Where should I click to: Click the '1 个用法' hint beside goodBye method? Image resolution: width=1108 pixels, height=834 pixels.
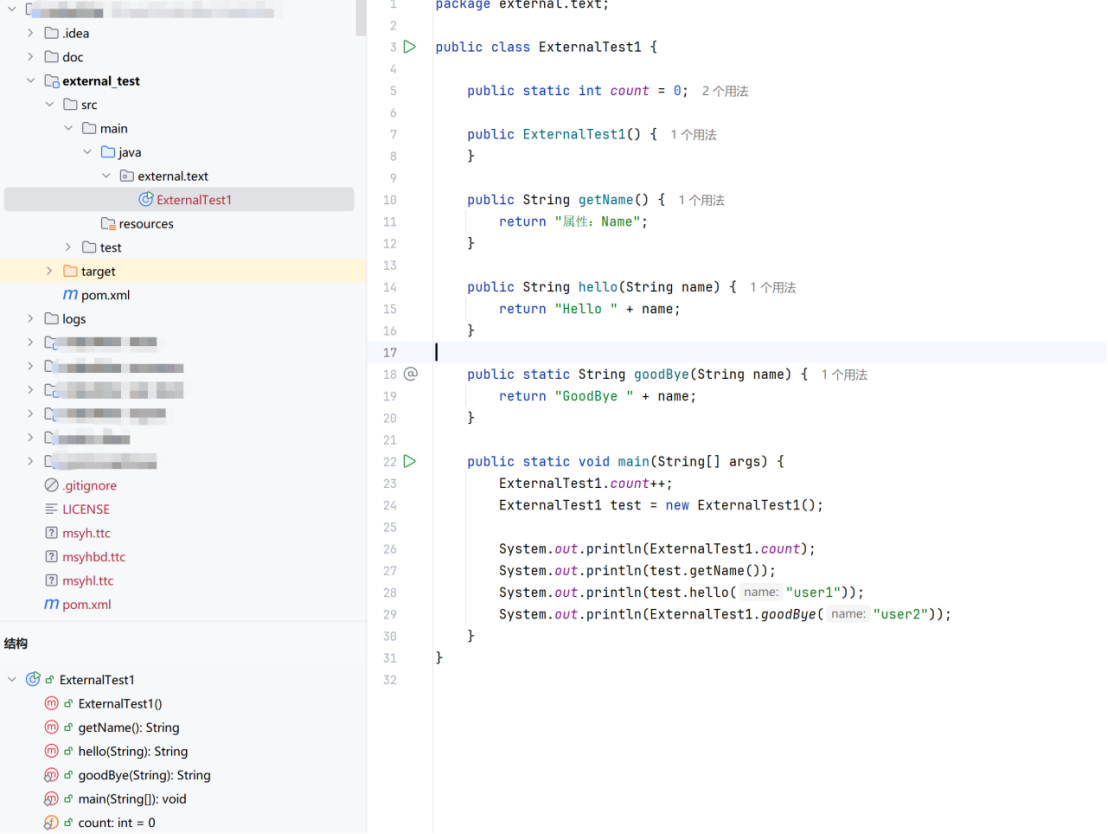(844, 375)
